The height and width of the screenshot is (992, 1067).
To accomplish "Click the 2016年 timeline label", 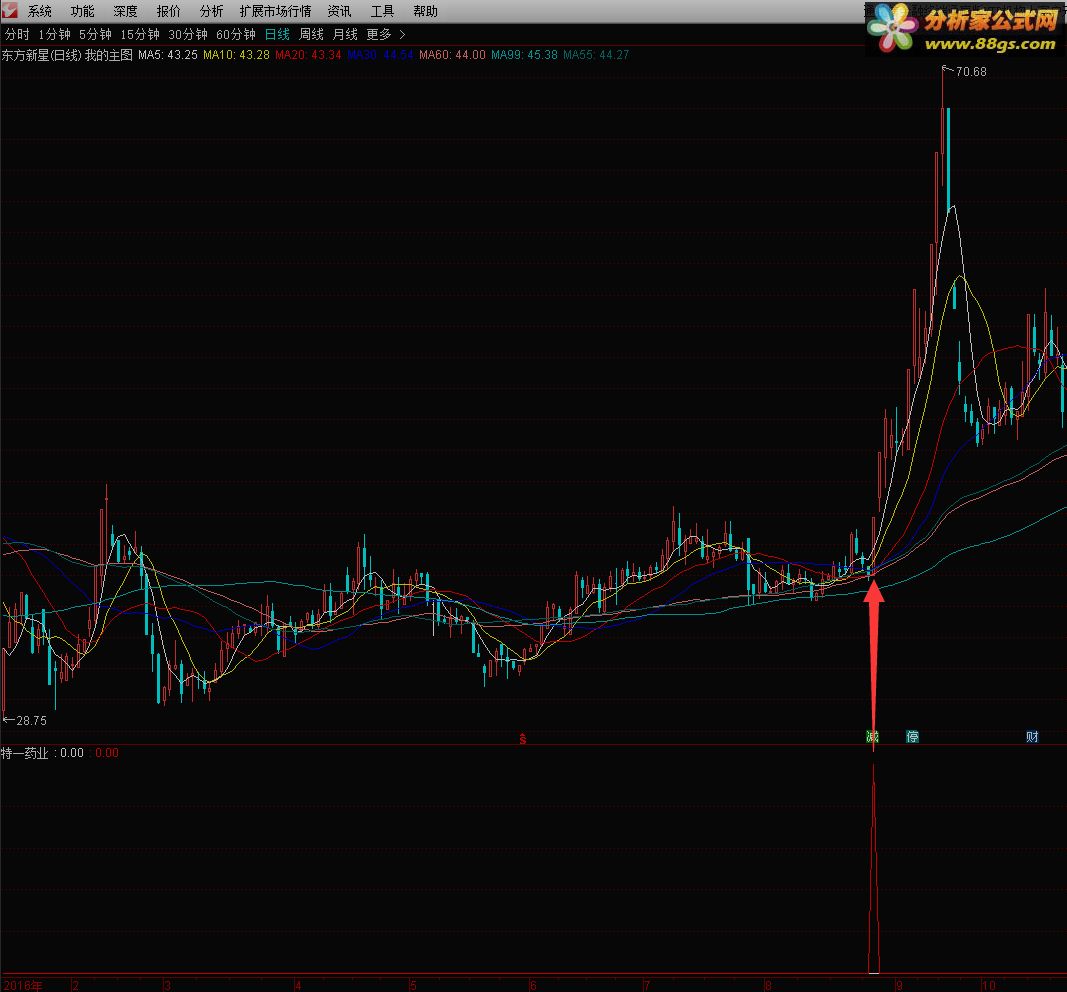I will (x=22, y=985).
